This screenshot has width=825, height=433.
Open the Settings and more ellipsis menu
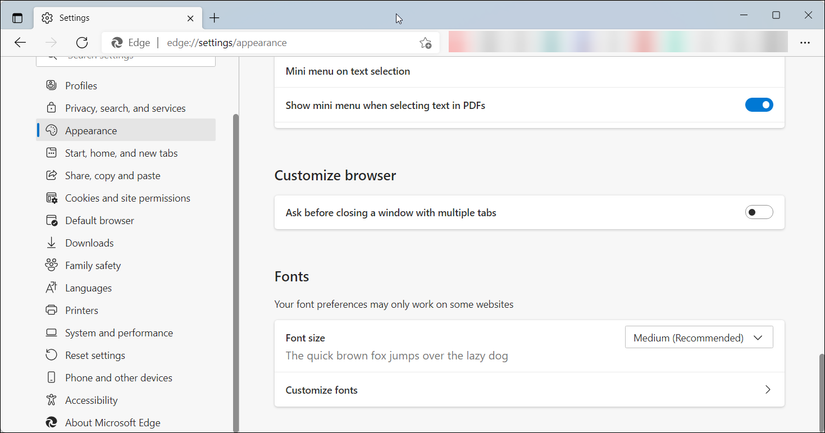click(x=805, y=43)
